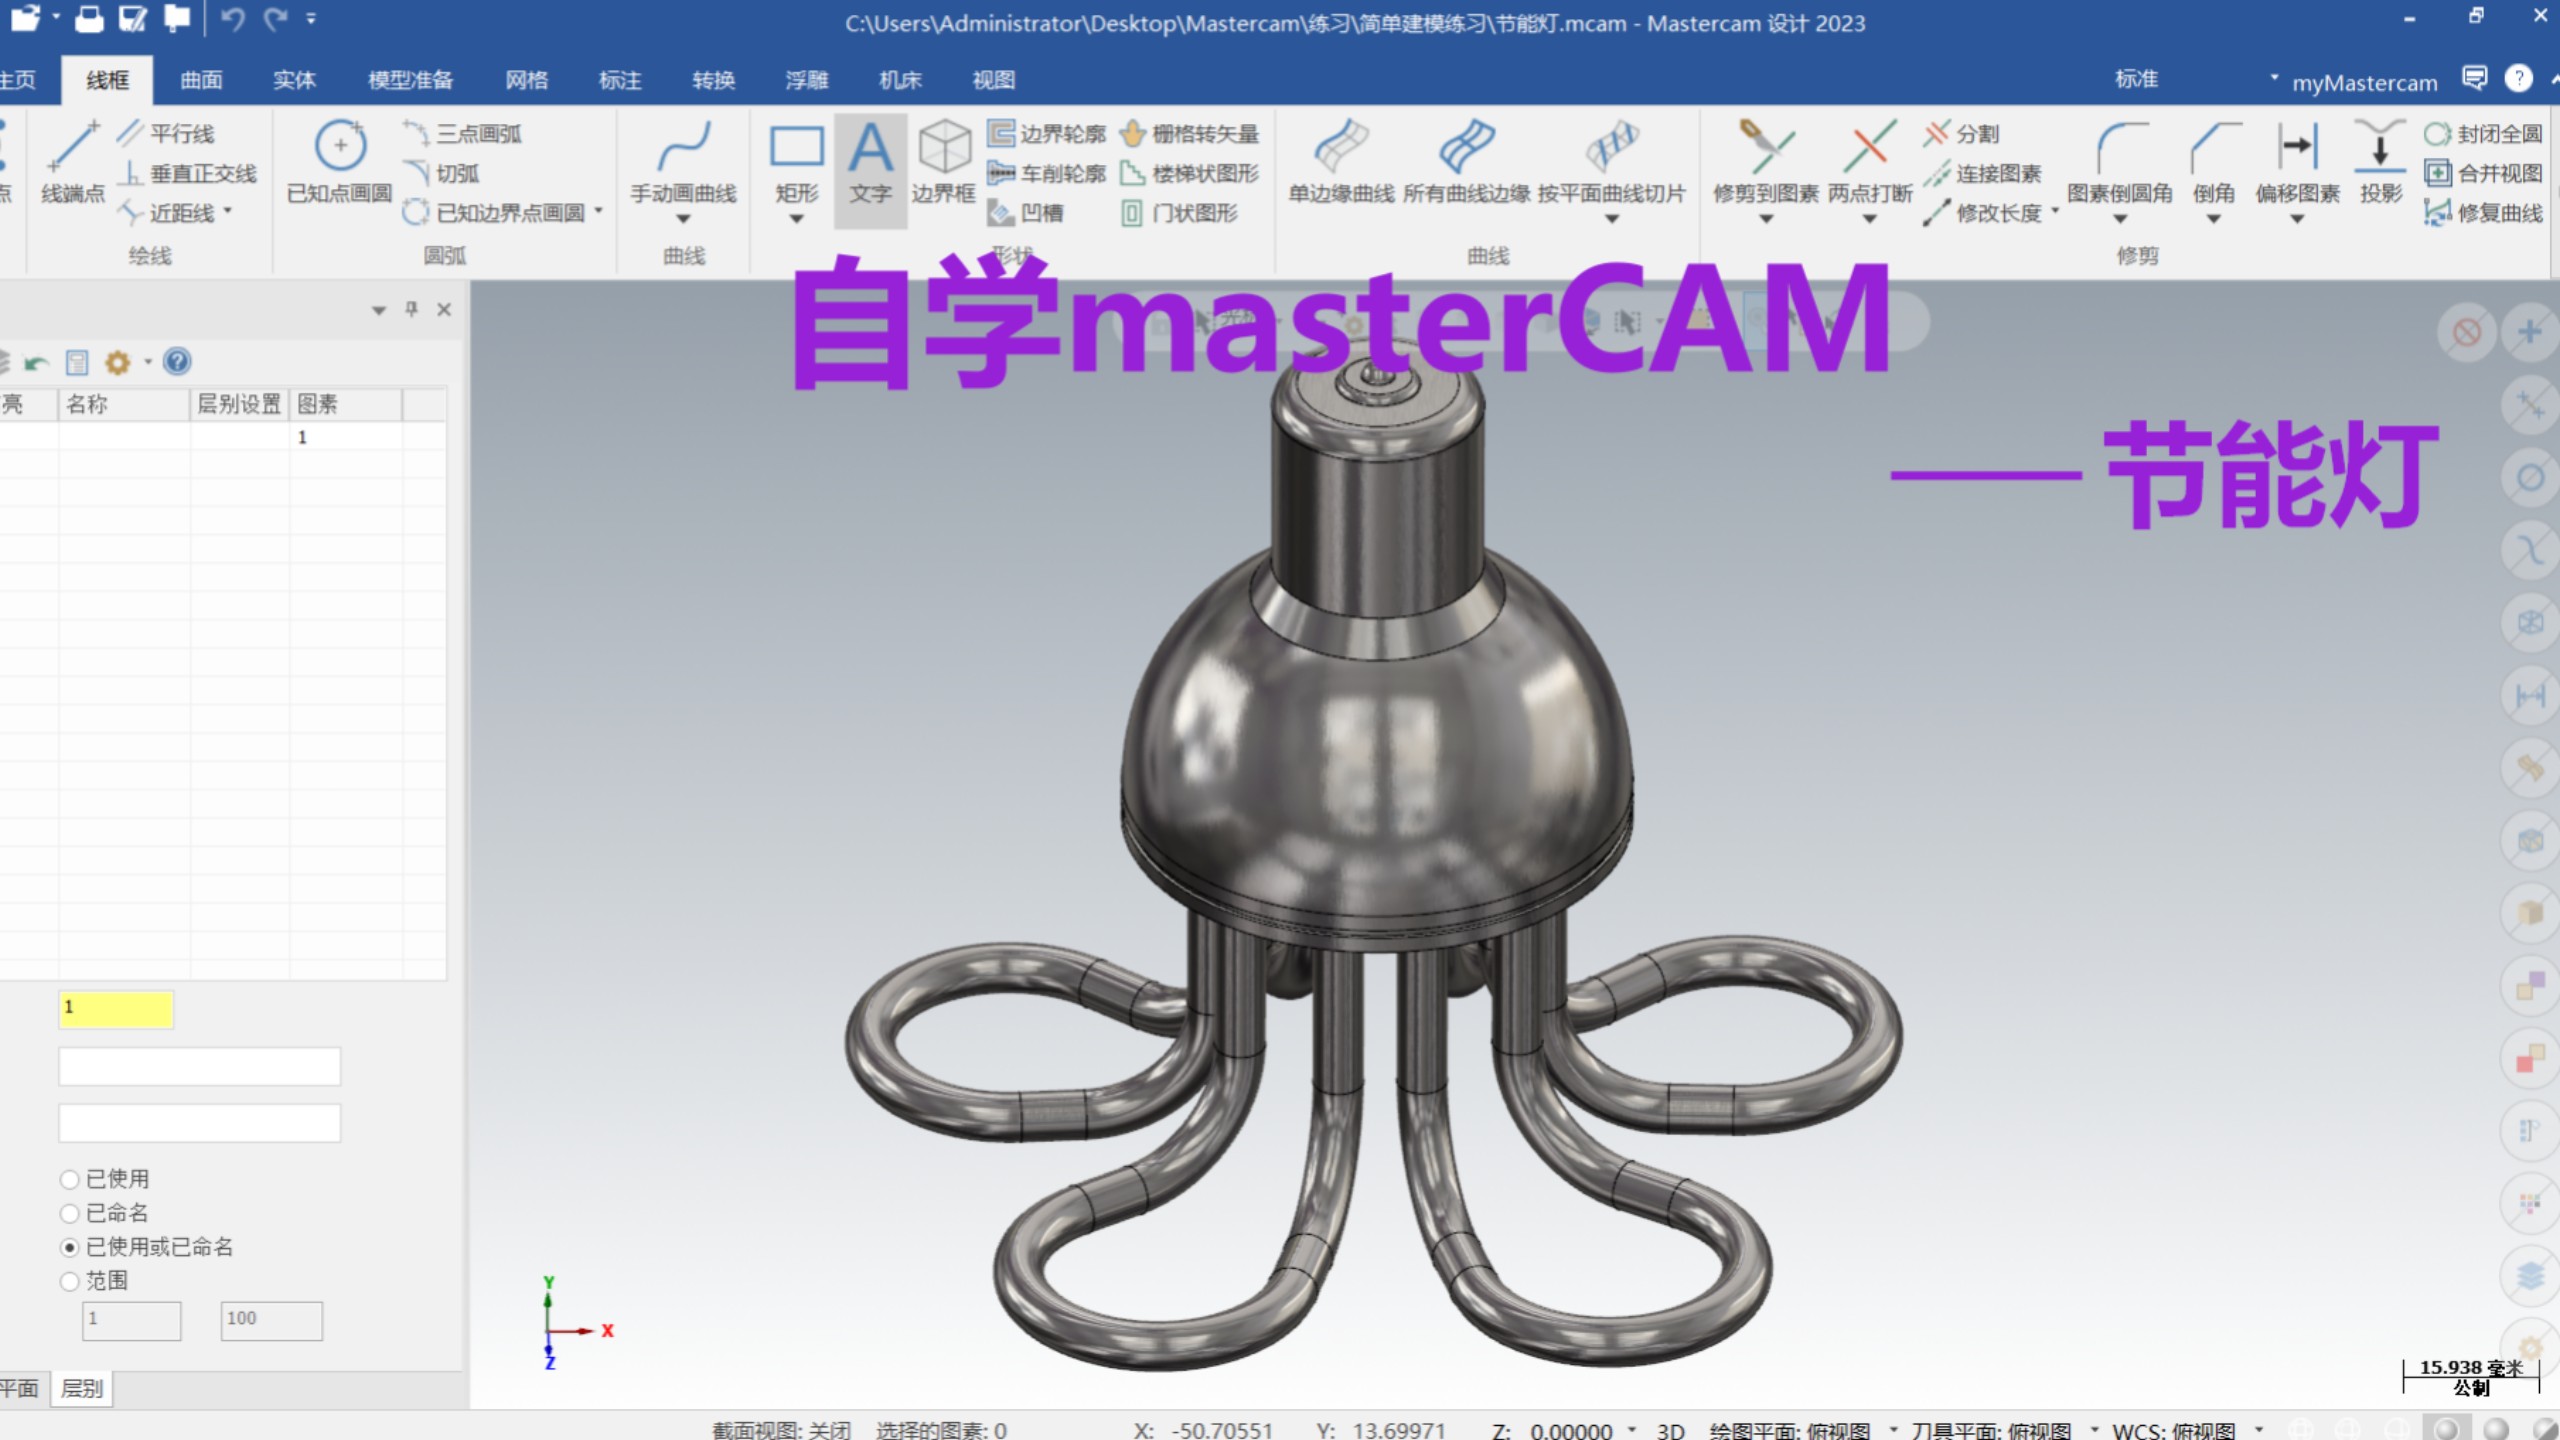This screenshot has height=1440, width=2560.
Task: Click the 所有曲线边缘 all curve edges tool
Action: click(1466, 162)
